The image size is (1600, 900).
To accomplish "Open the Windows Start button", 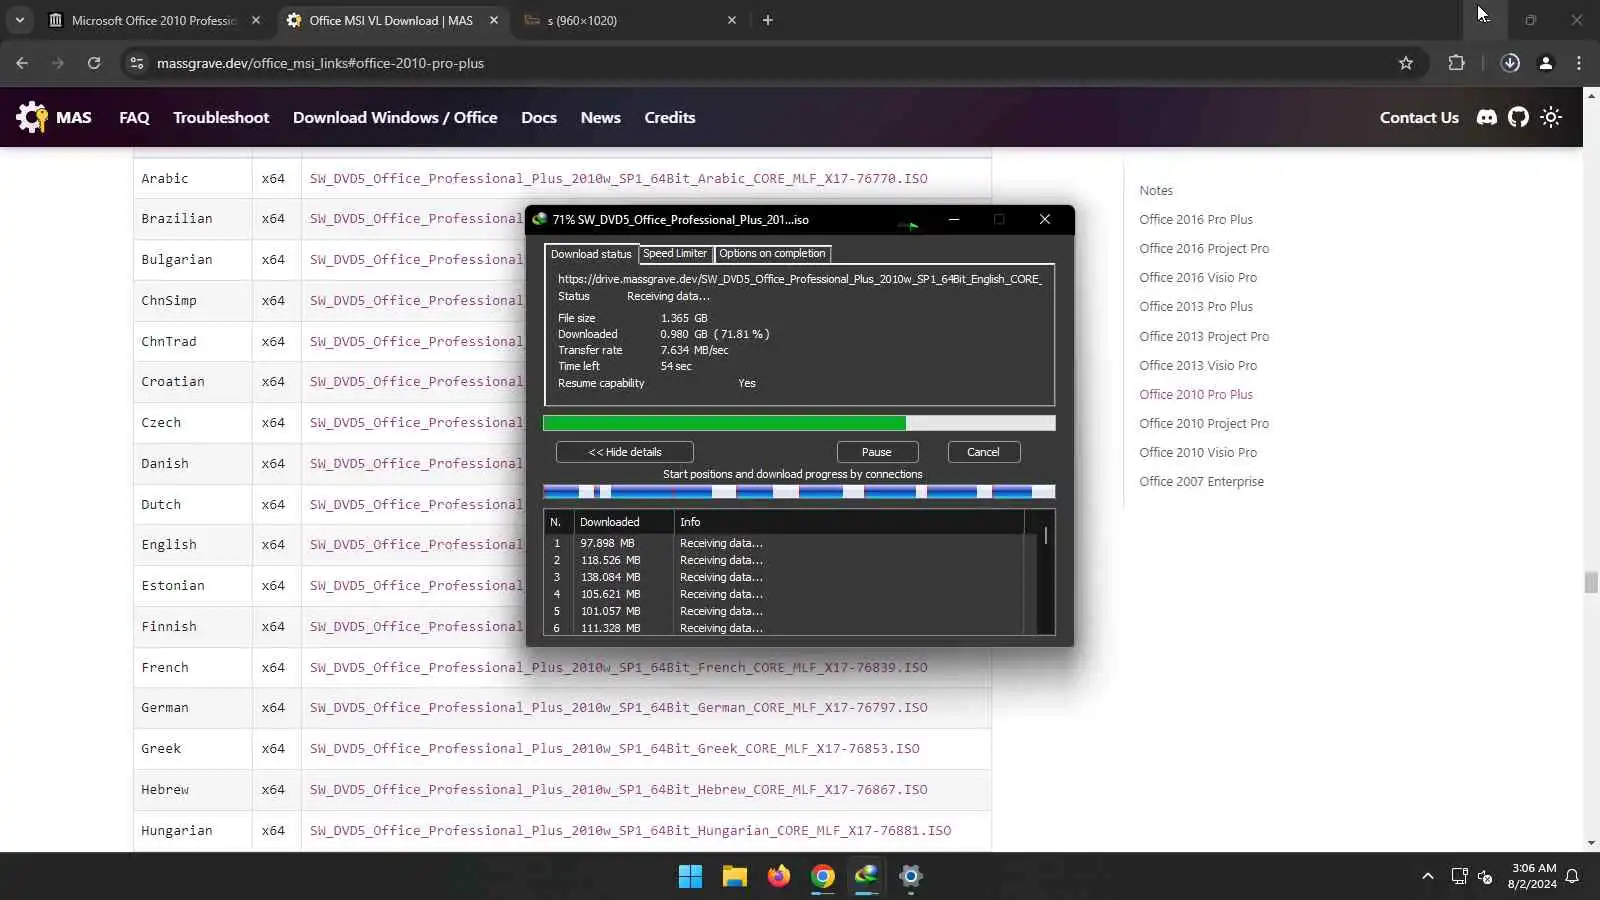I will click(690, 877).
